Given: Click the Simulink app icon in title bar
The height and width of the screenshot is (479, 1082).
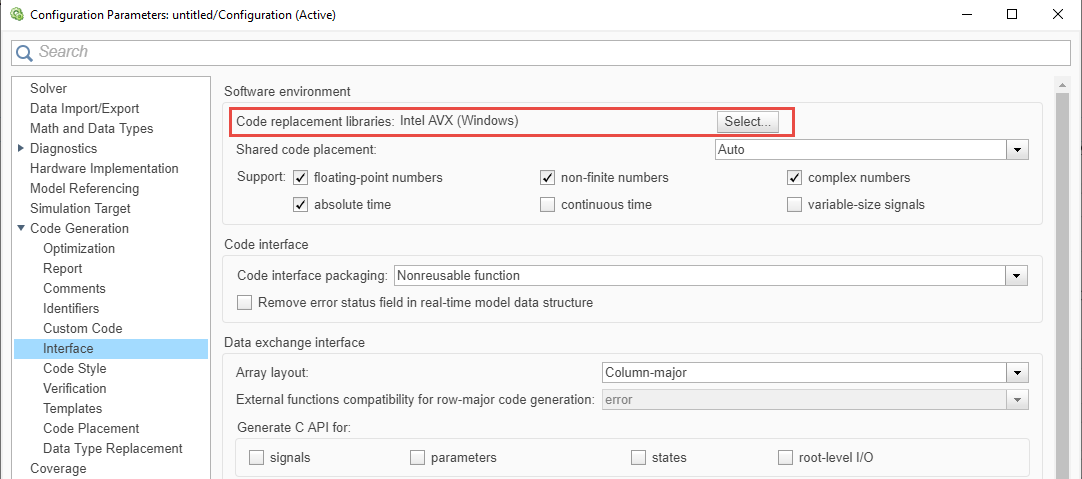Looking at the screenshot, I should (x=17, y=14).
